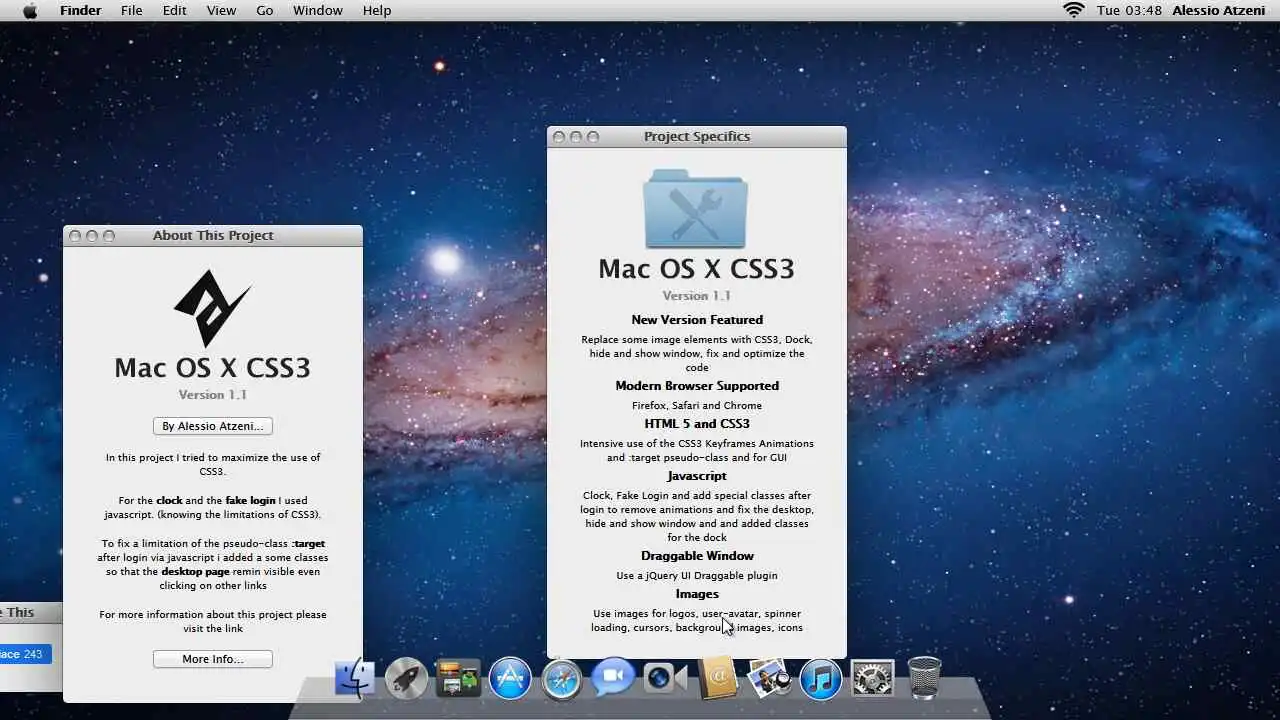Image resolution: width=1280 pixels, height=720 pixels.
Task: Open iChat video bubble in dock
Action: pyautogui.click(x=614, y=679)
